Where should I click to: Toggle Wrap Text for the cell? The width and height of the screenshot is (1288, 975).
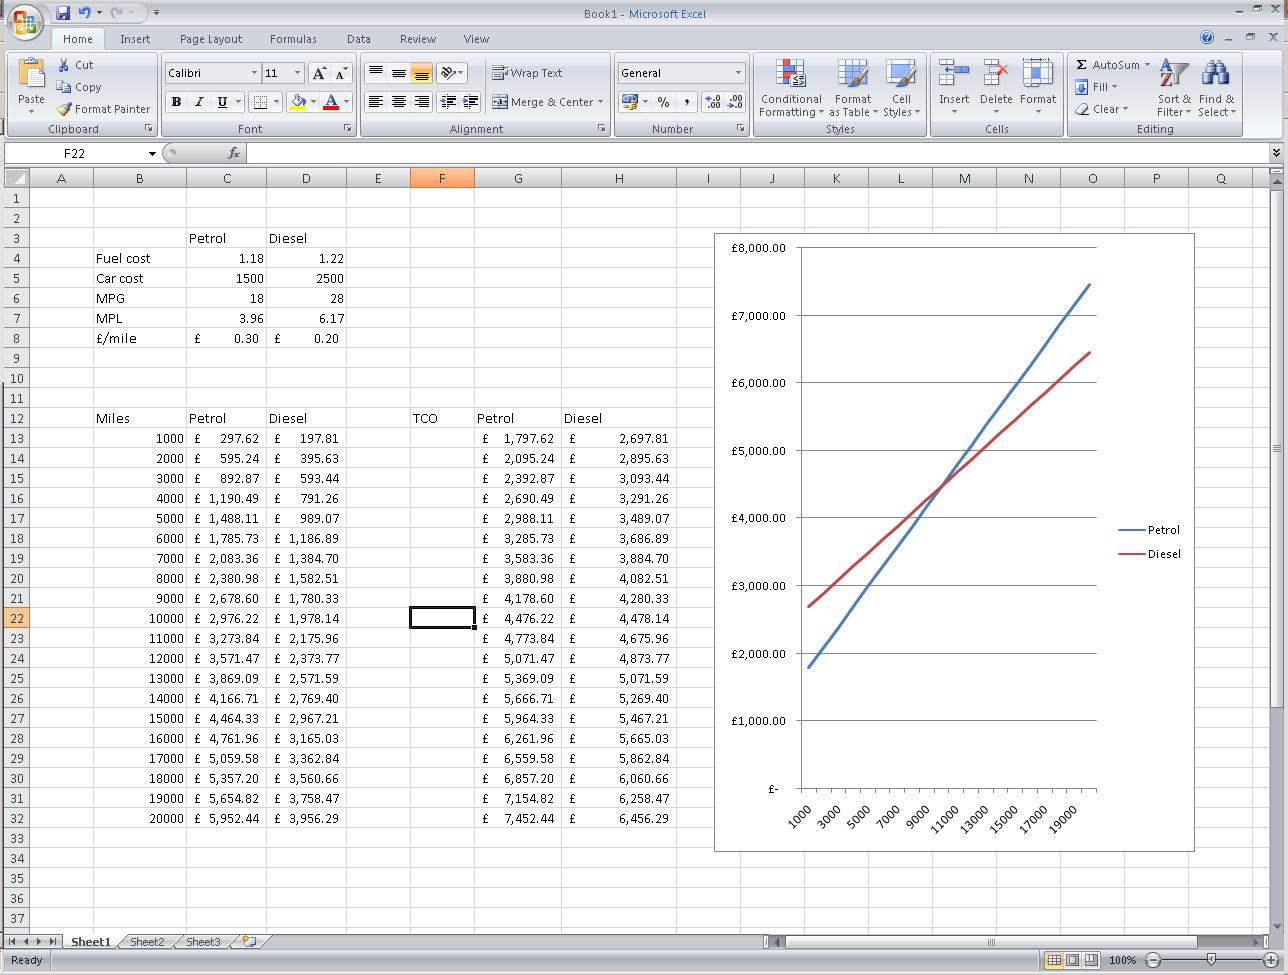point(527,73)
